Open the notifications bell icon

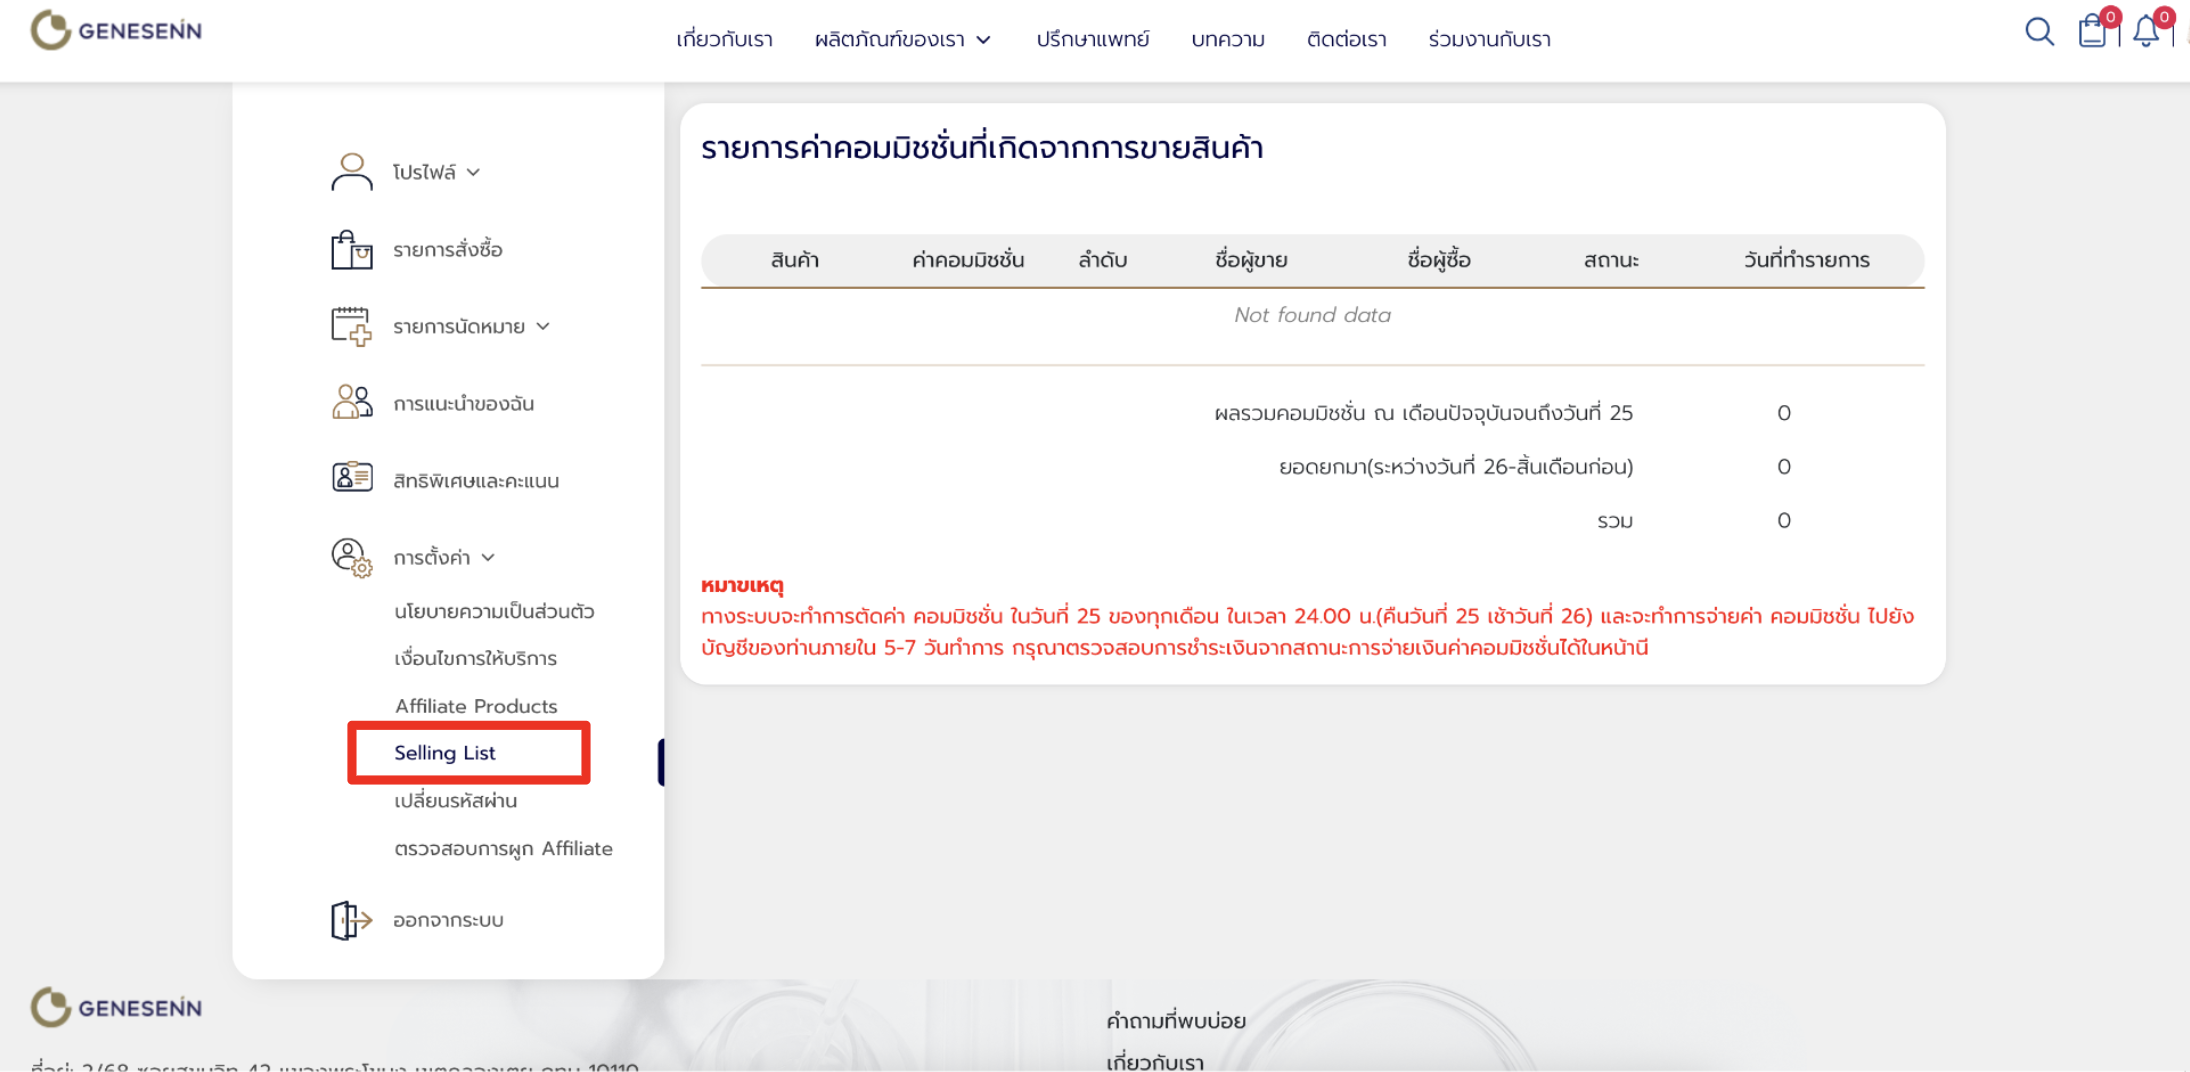tap(2146, 32)
